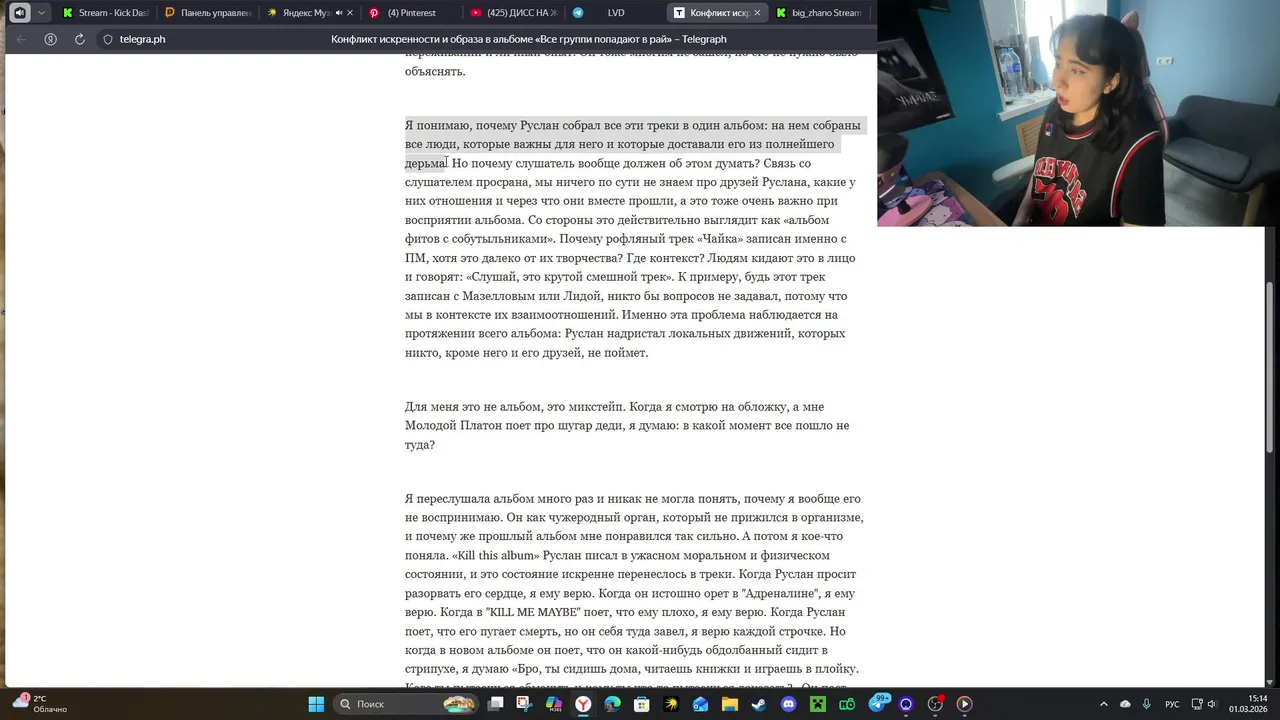Reload the telegra.ph page
The image size is (1280, 720).
coord(79,39)
